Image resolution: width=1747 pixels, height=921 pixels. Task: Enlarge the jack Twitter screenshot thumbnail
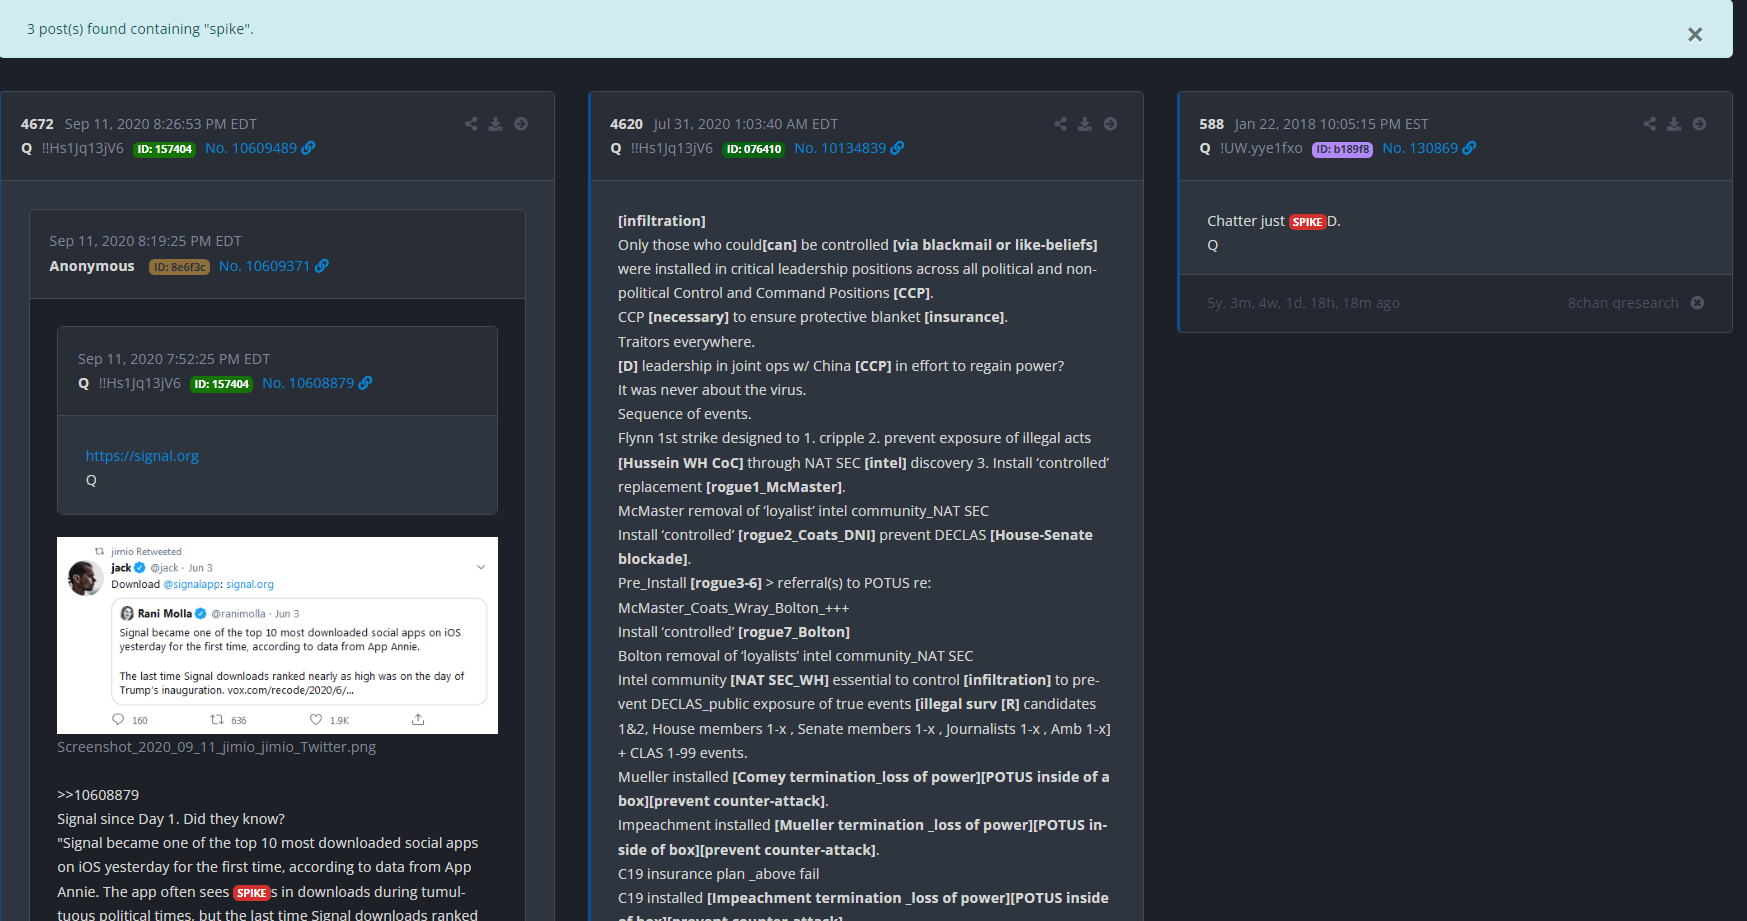click(277, 635)
